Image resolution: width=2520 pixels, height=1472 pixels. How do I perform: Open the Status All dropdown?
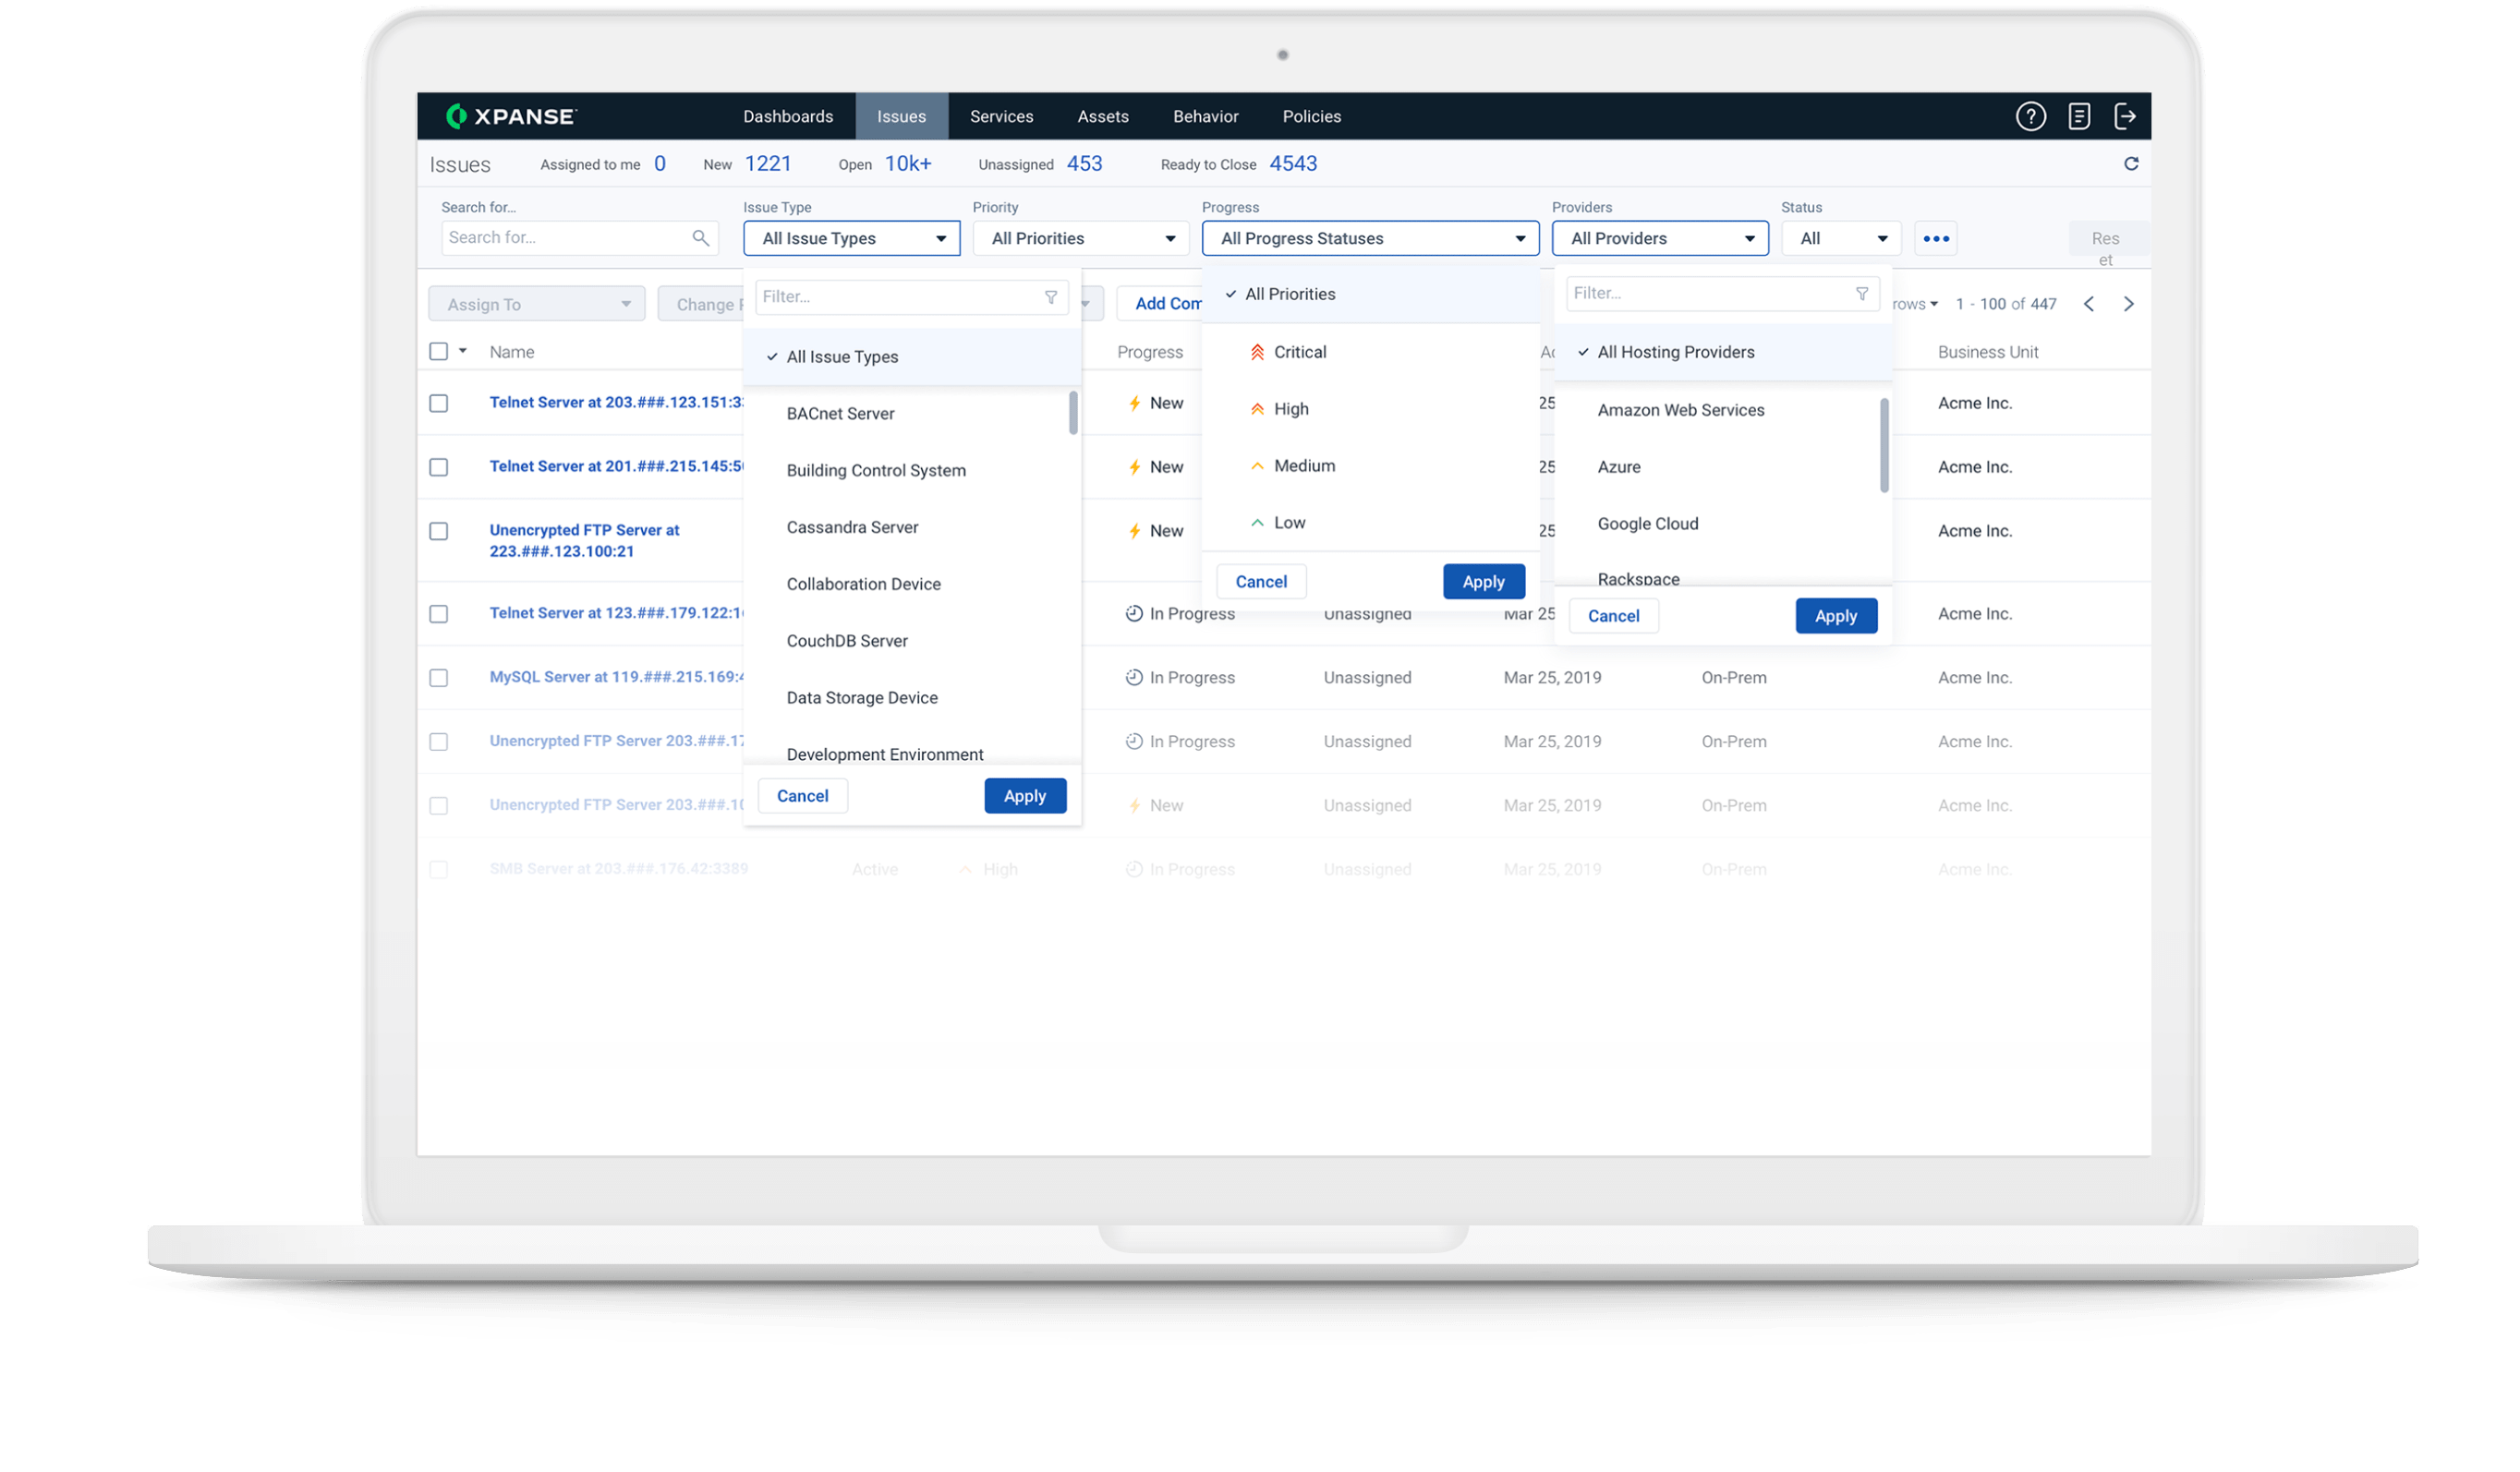click(1840, 239)
